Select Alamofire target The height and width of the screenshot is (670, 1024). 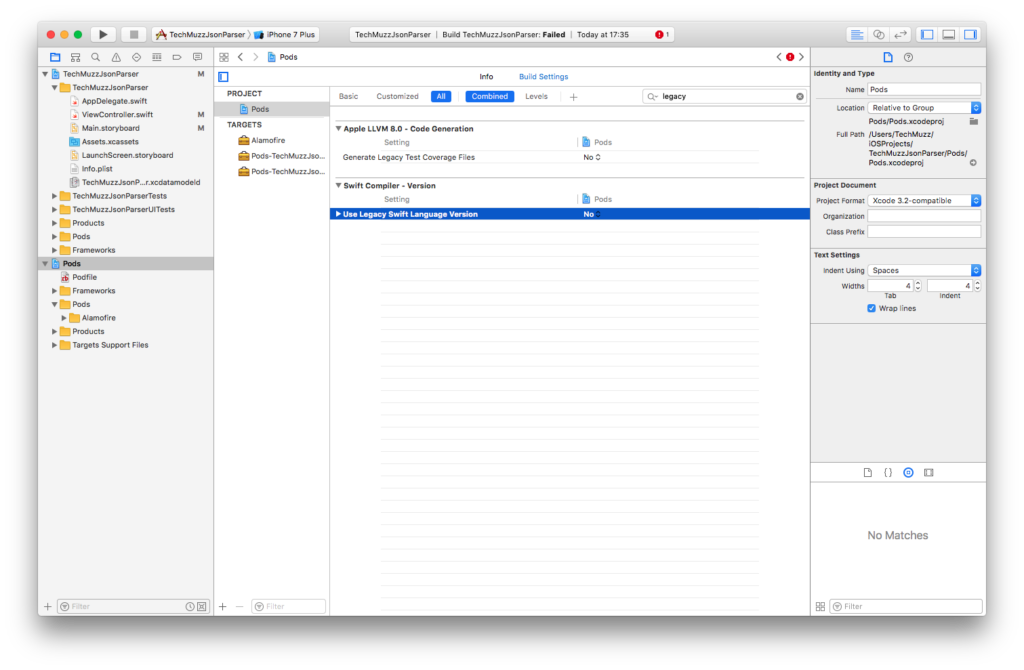pyautogui.click(x=268, y=140)
